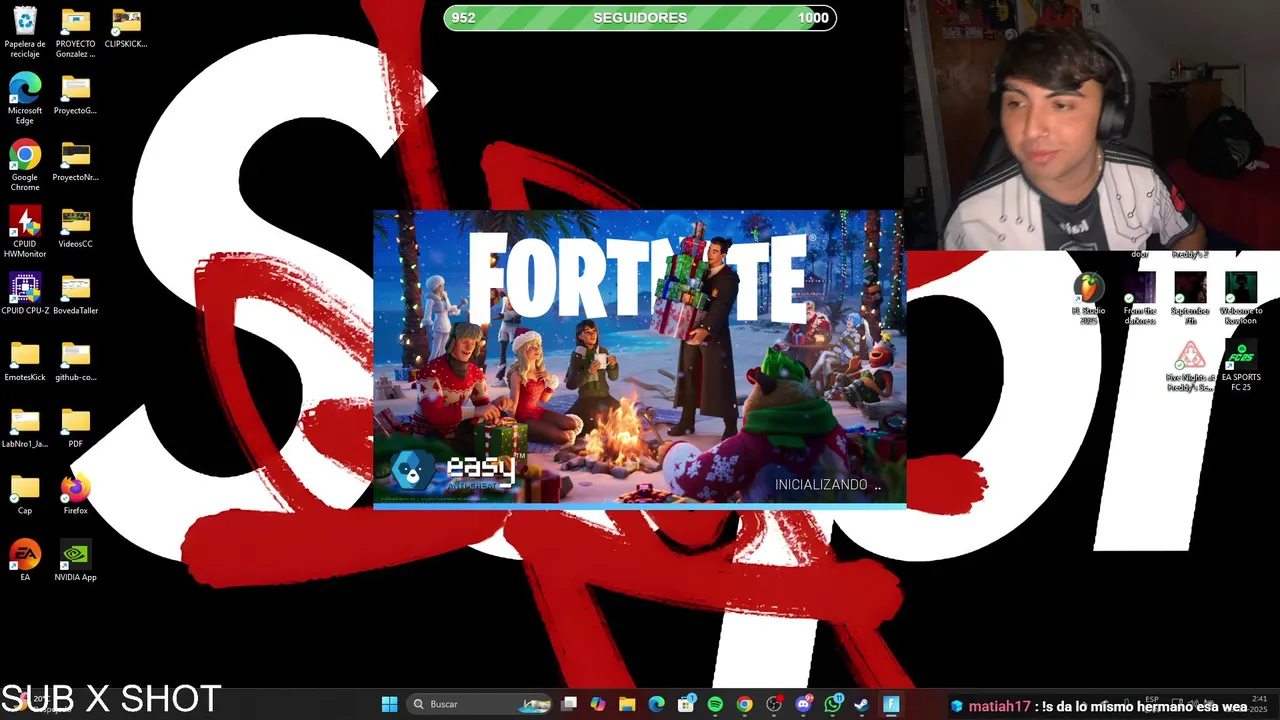Launch the FL Studio 2025 shortcut
This screenshot has height=720, width=1280.
click(1089, 299)
